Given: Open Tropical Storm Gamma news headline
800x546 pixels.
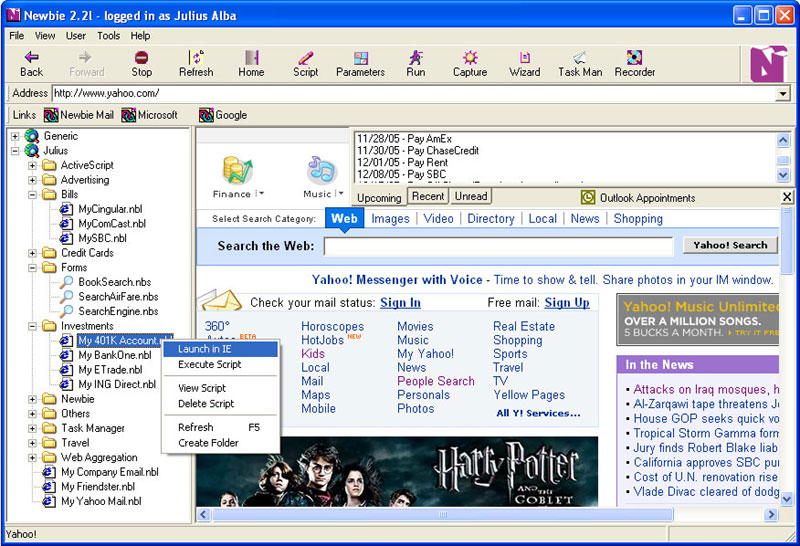Looking at the screenshot, I should point(706,433).
